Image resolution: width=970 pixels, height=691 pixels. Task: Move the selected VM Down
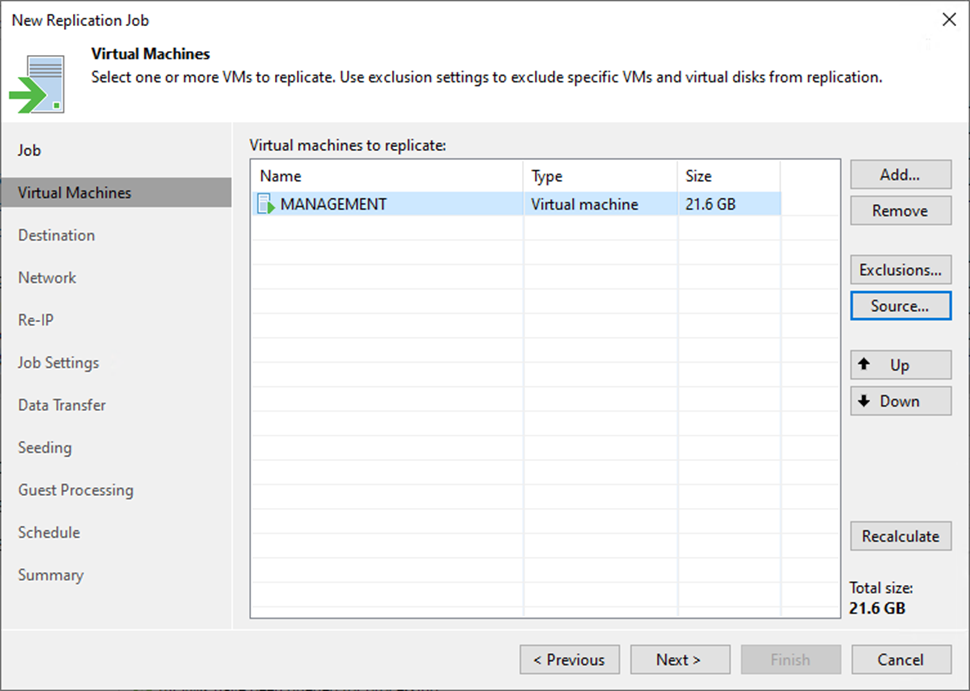[900, 401]
